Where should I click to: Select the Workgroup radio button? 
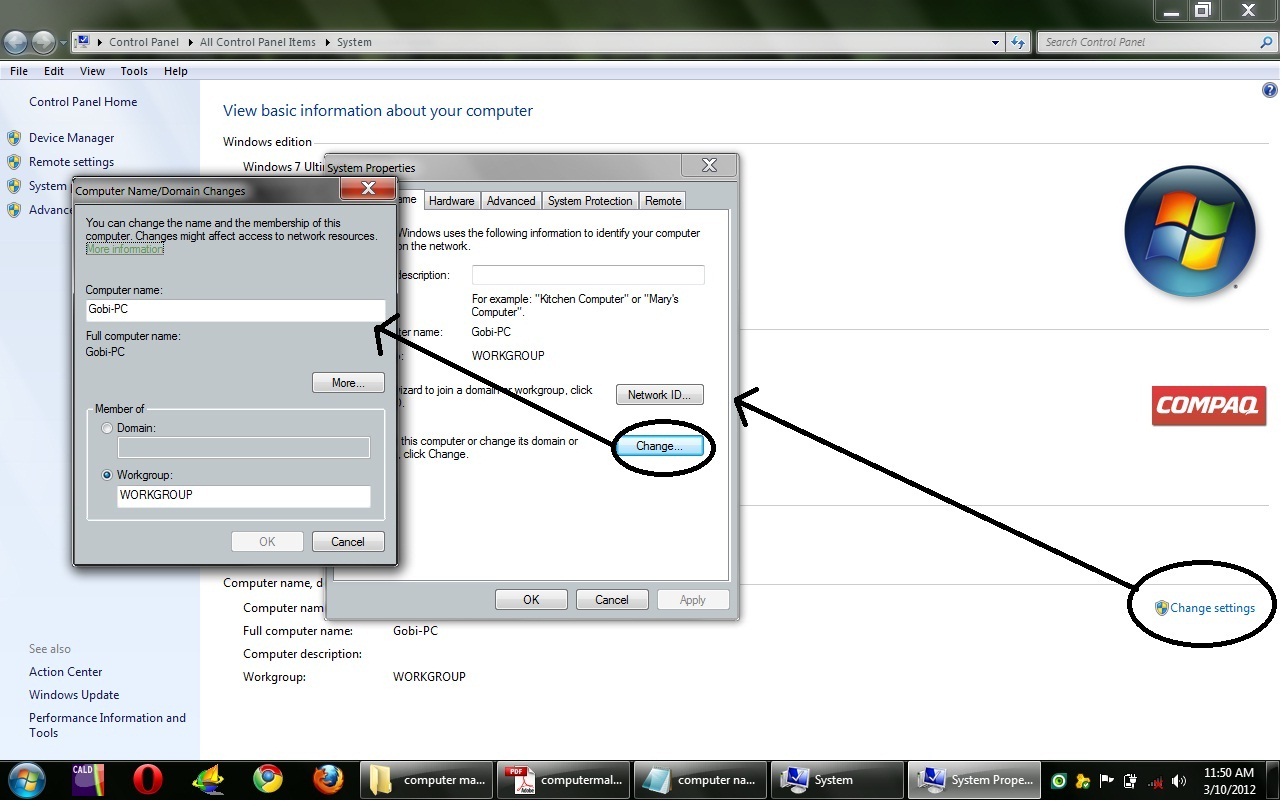tap(107, 475)
